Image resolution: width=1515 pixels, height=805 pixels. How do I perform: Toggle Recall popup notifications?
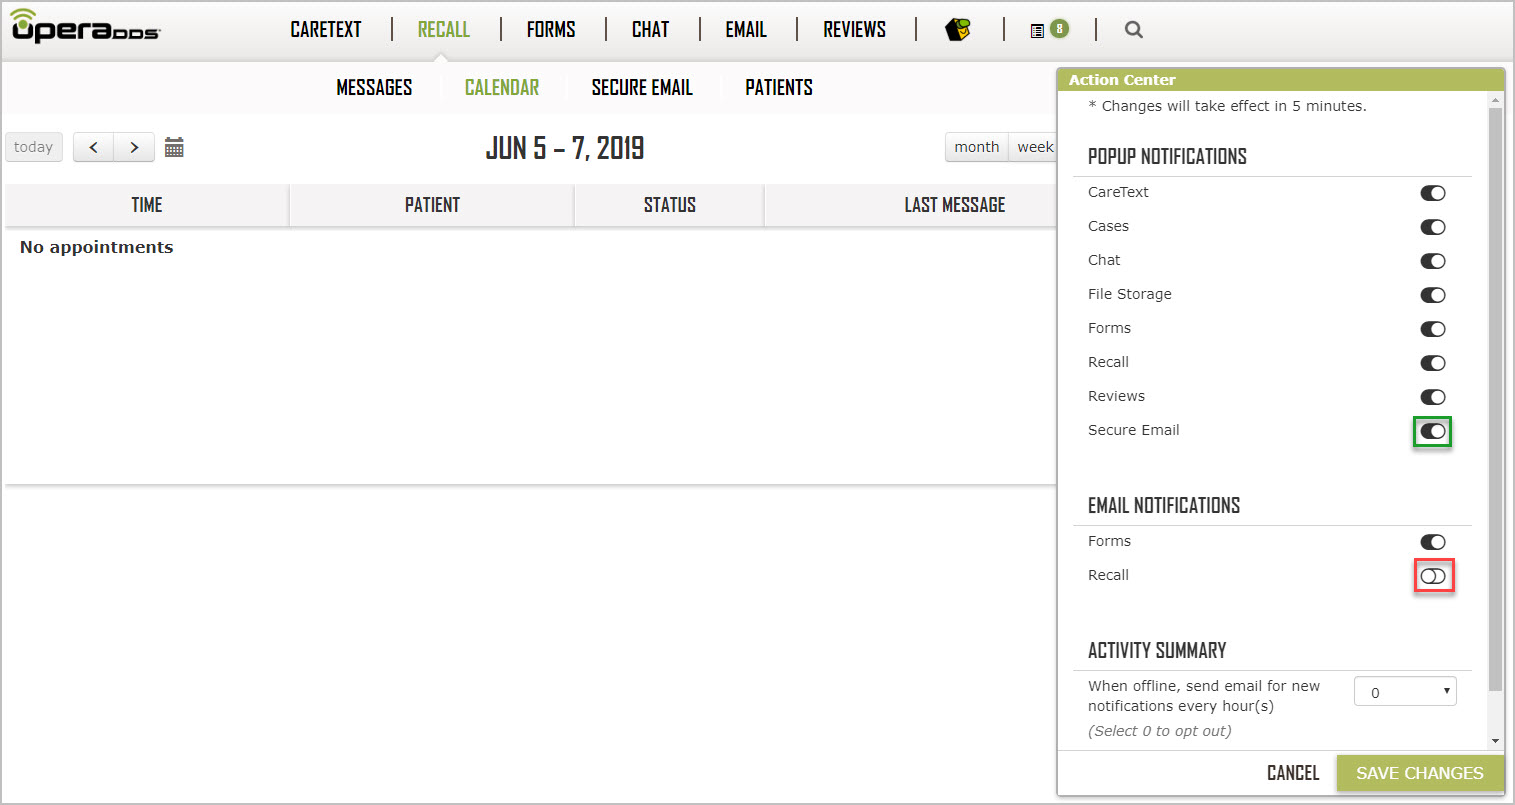[1433, 363]
